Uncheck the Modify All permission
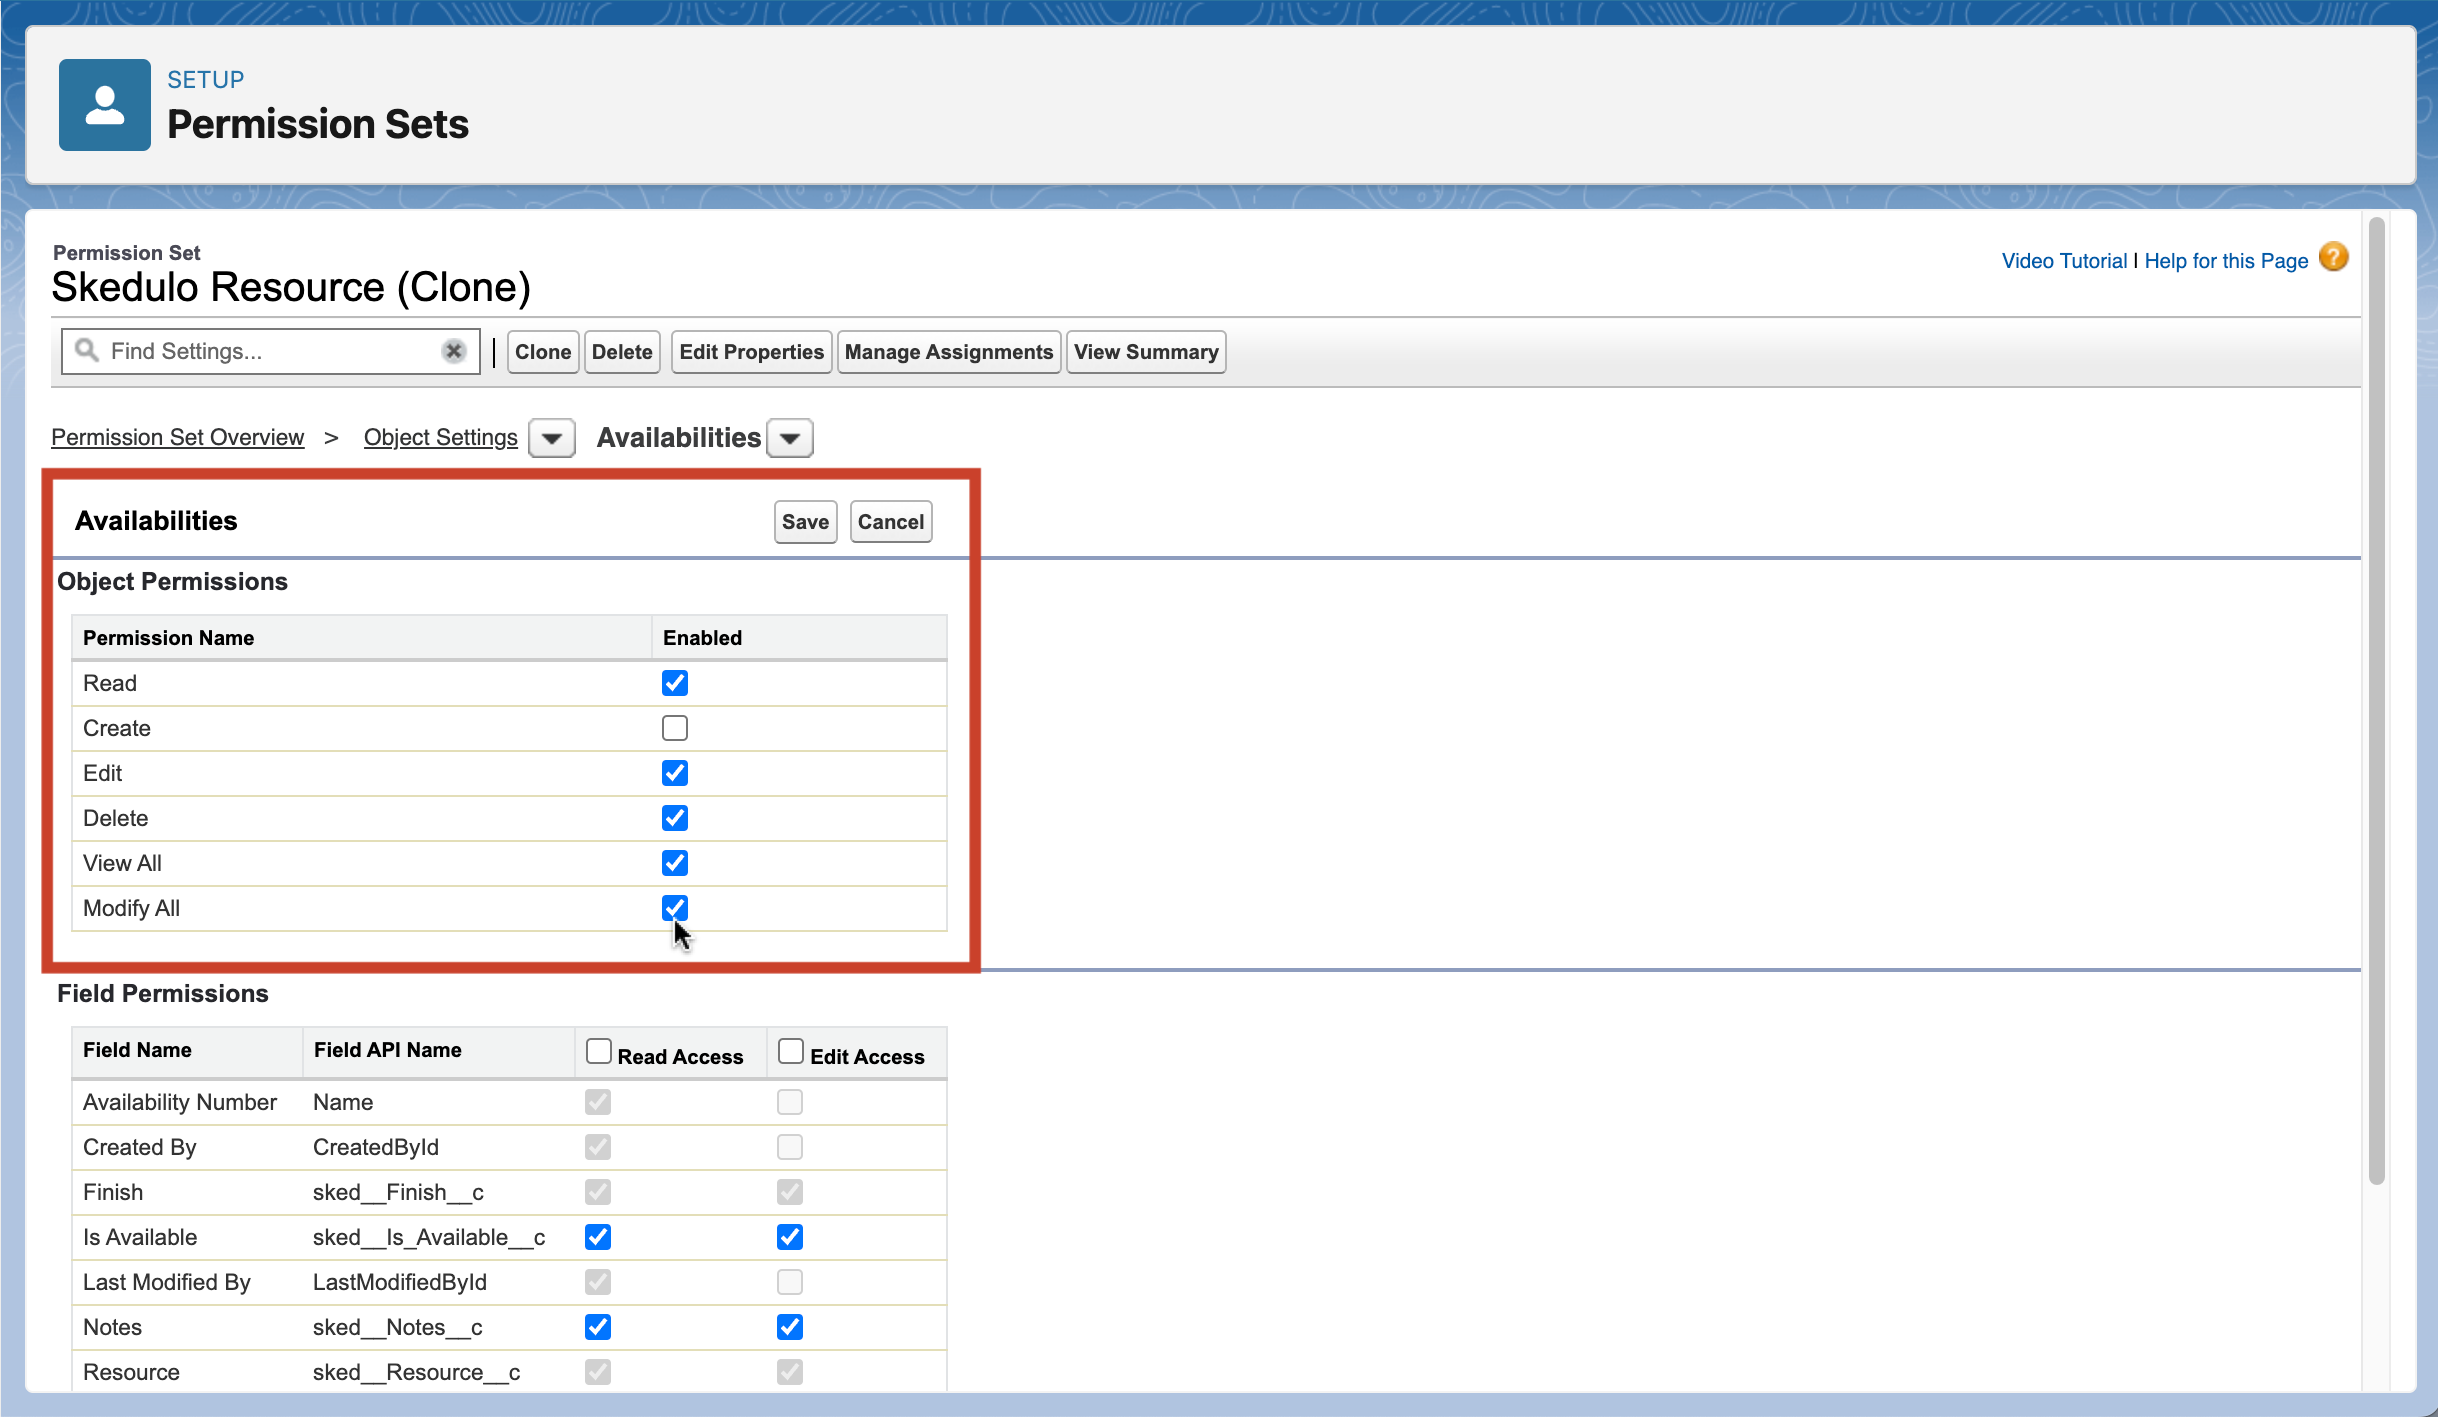Image resolution: width=2438 pixels, height=1417 pixels. coord(674,907)
